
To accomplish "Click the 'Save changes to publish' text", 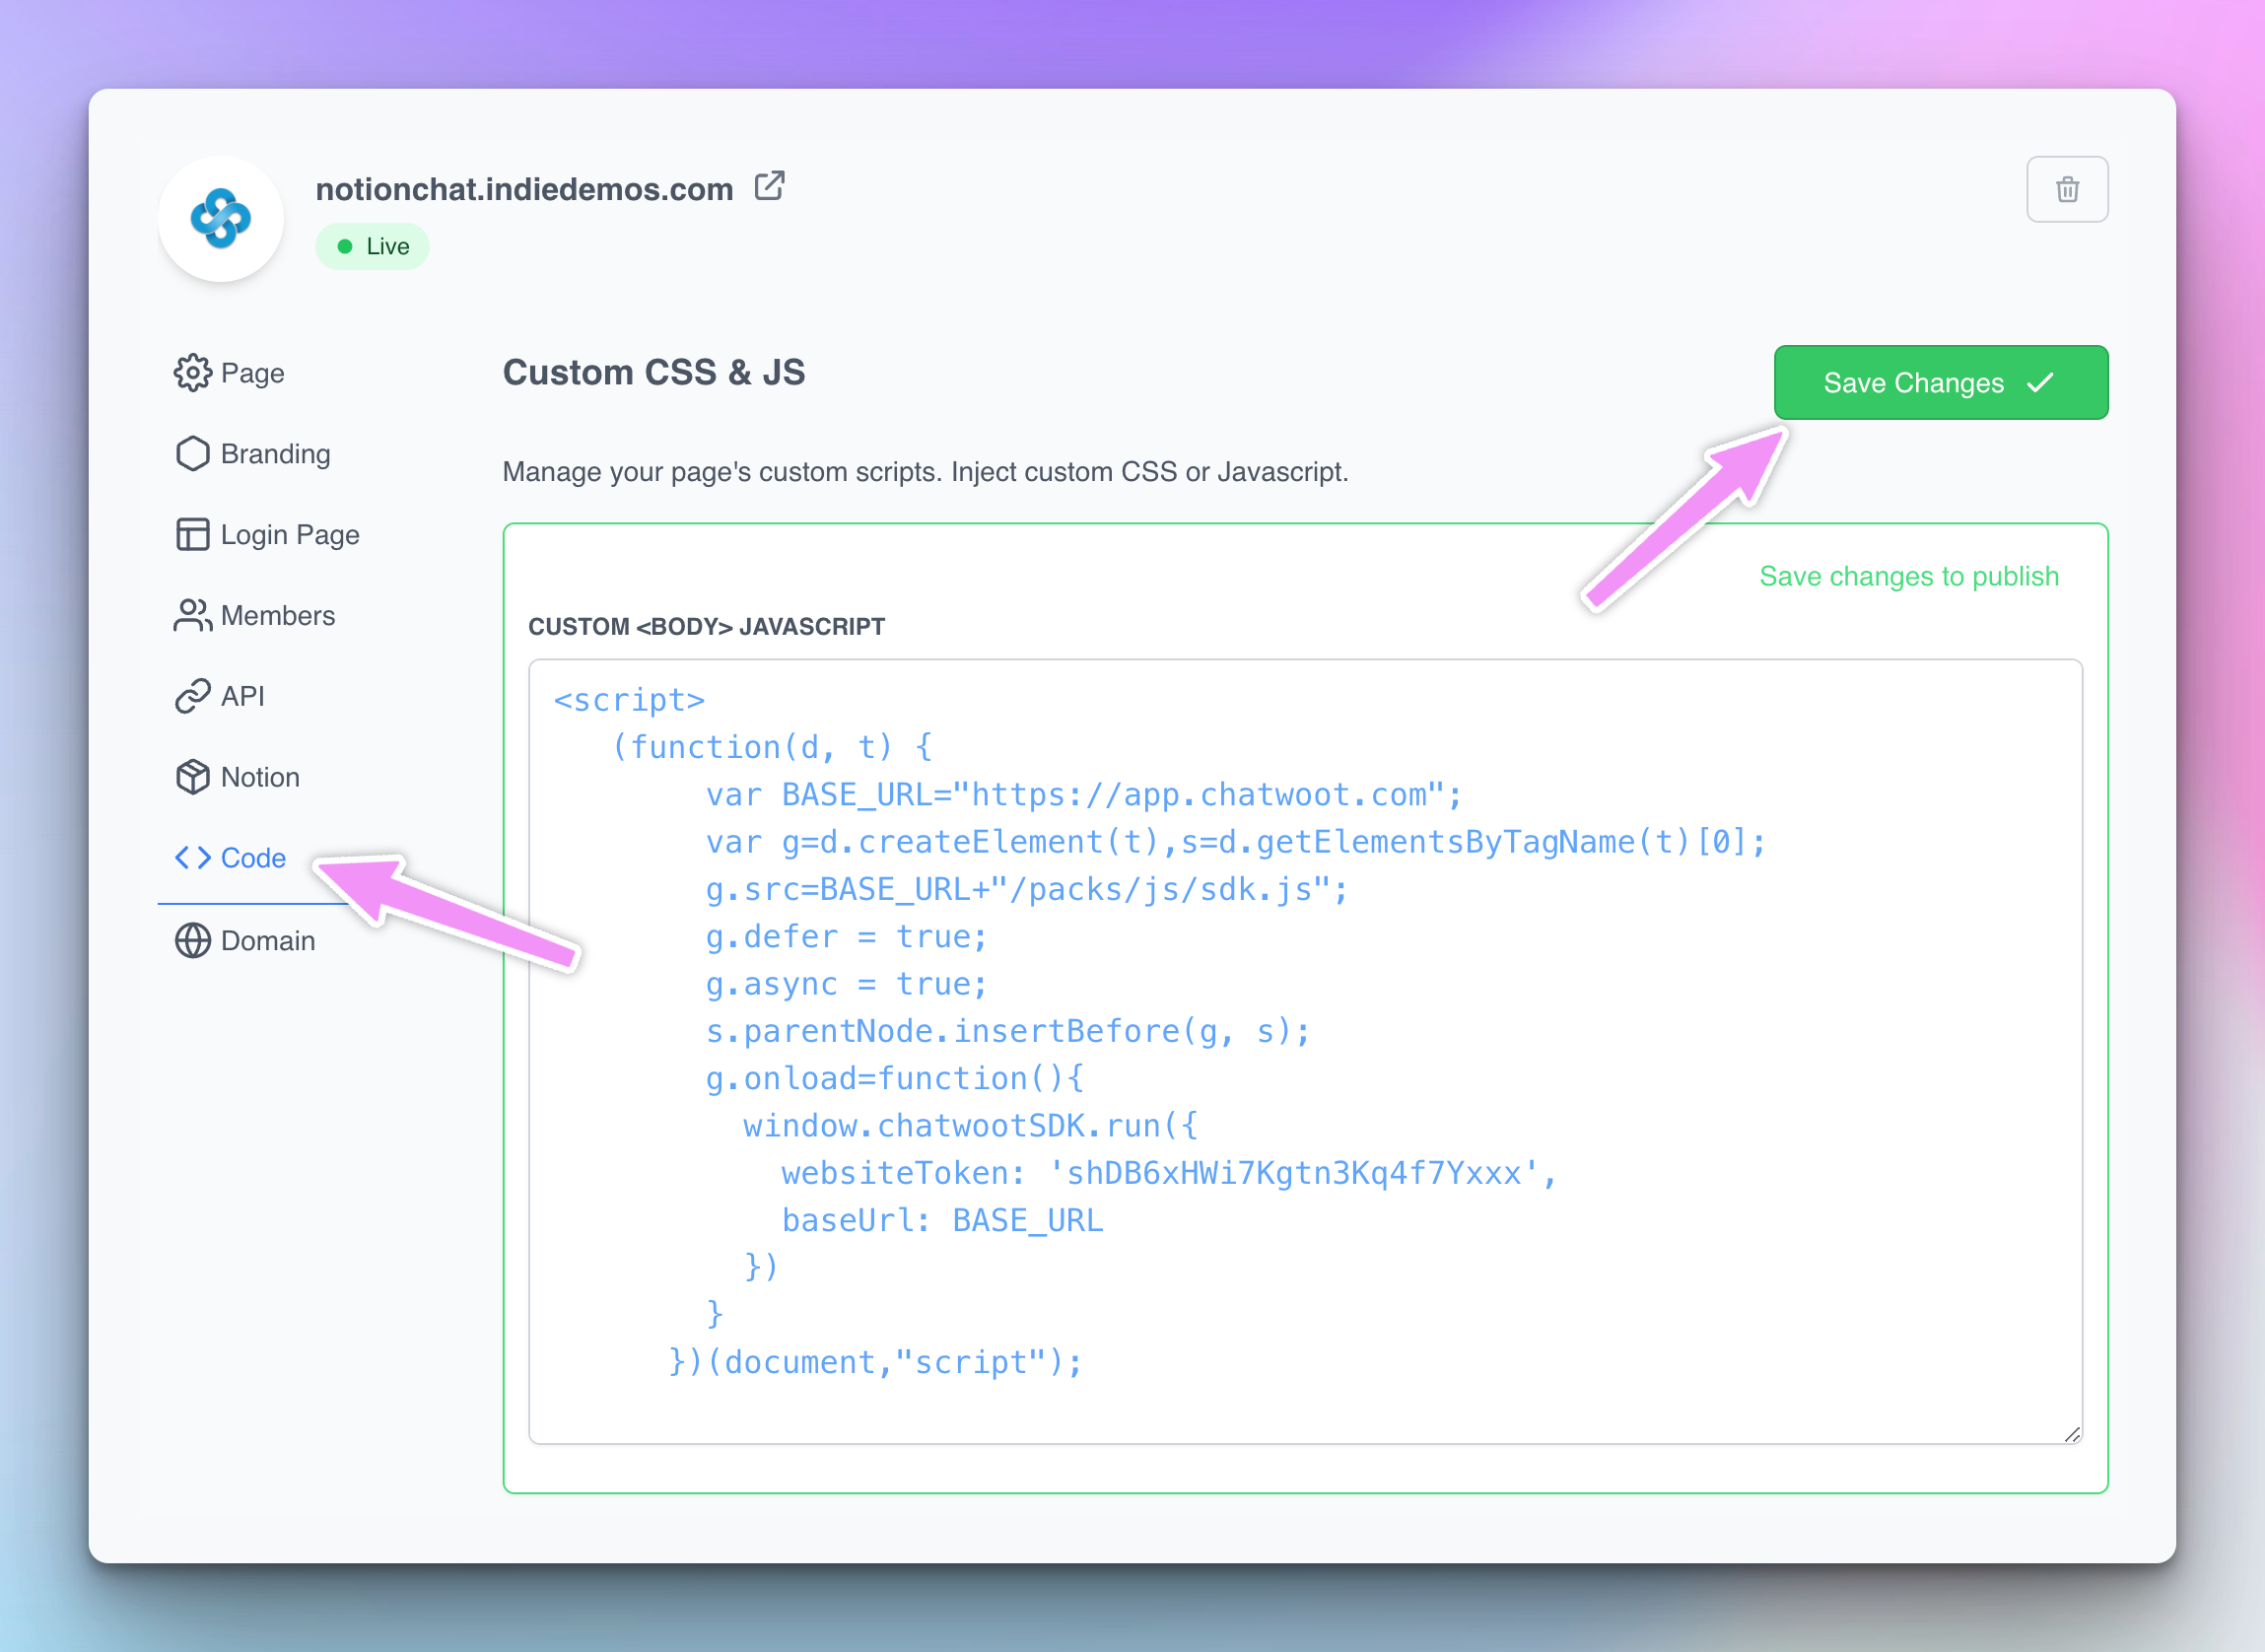I will (1908, 577).
